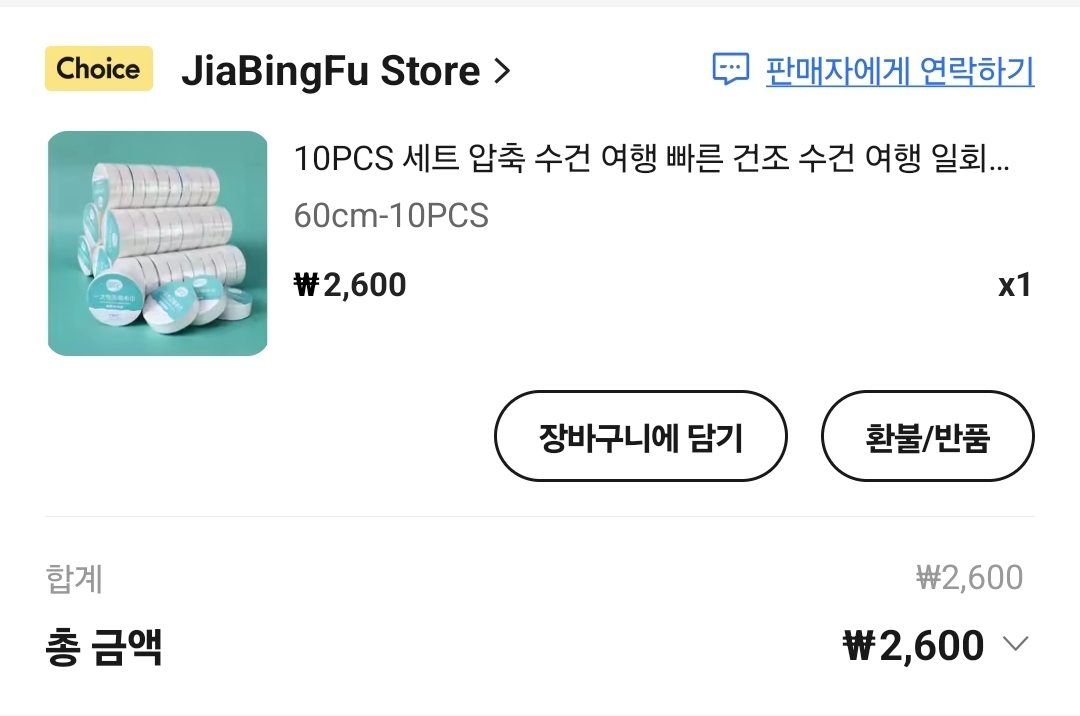Show details from bold total ₩2,600

913,646
